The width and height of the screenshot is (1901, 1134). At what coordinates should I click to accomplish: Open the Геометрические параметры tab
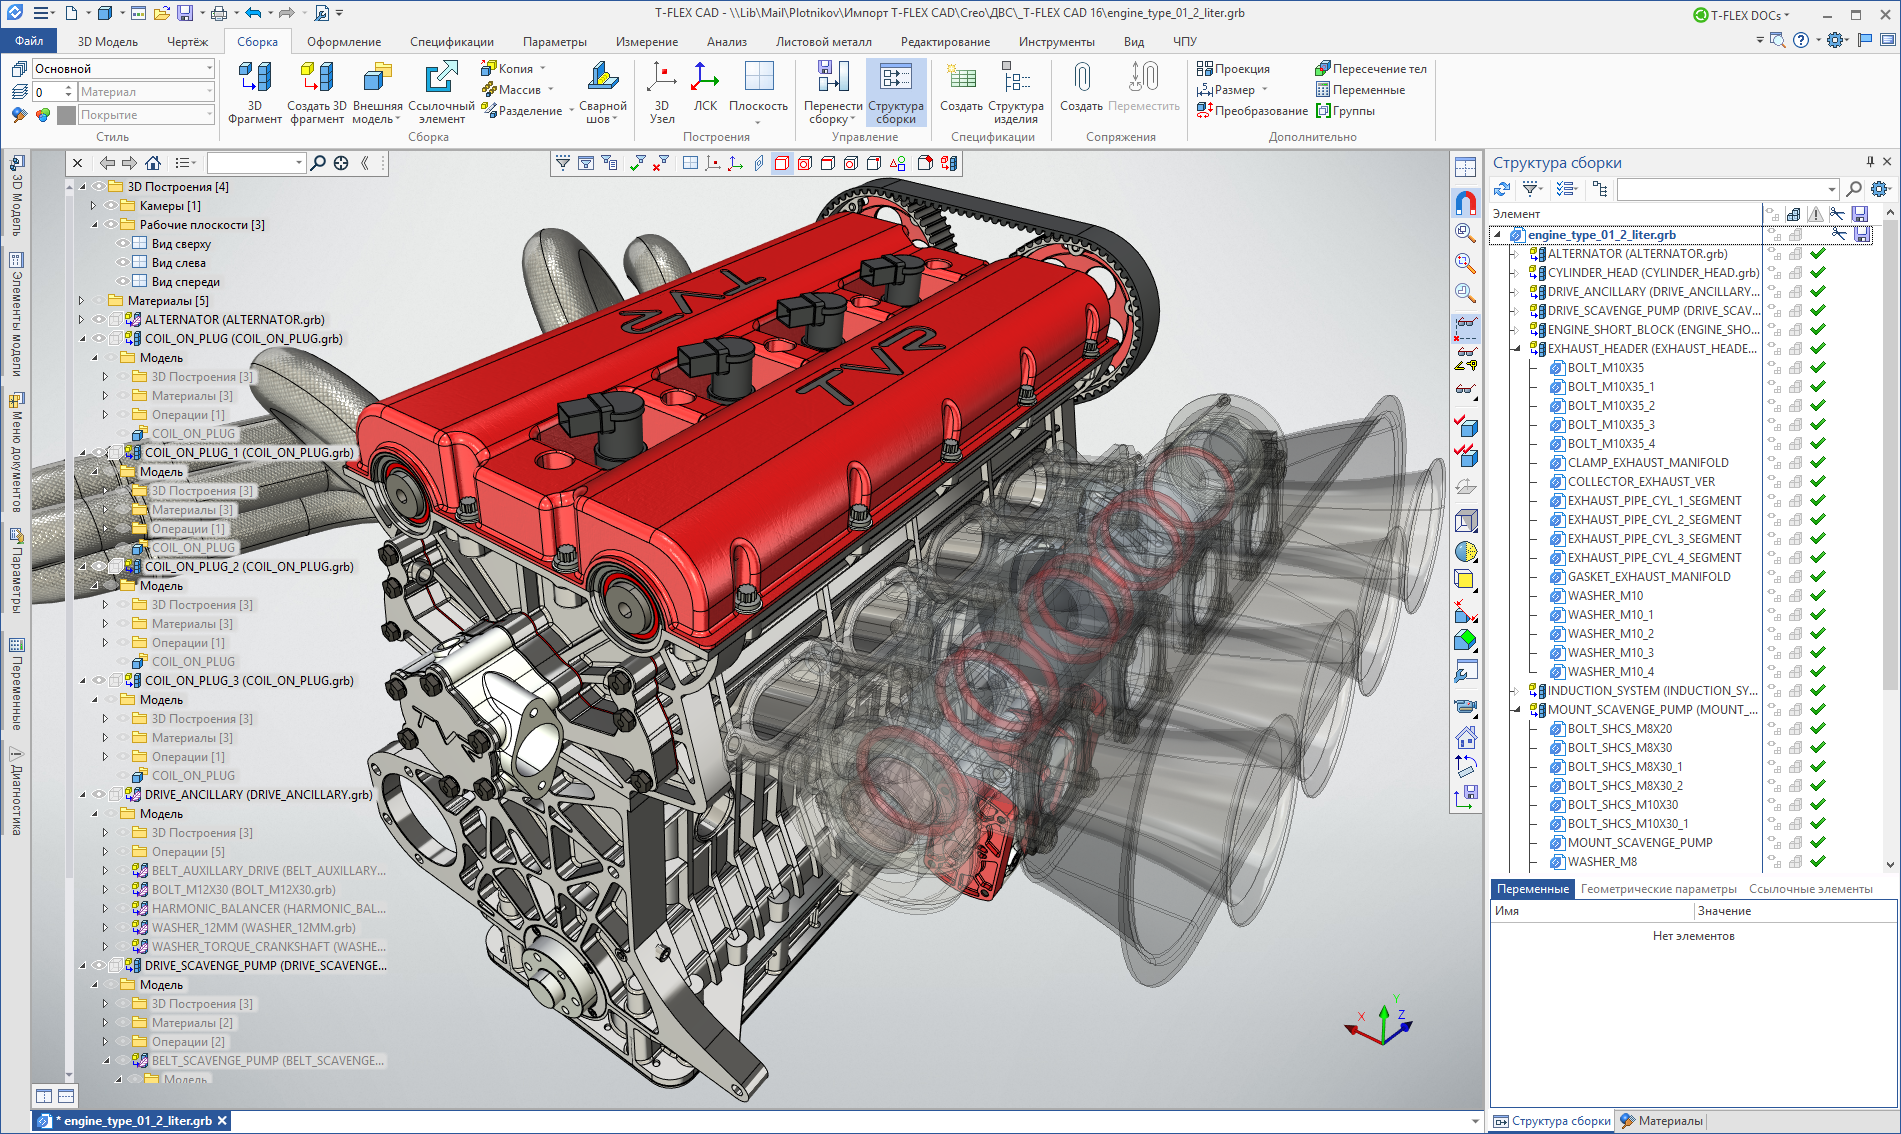point(1658,889)
